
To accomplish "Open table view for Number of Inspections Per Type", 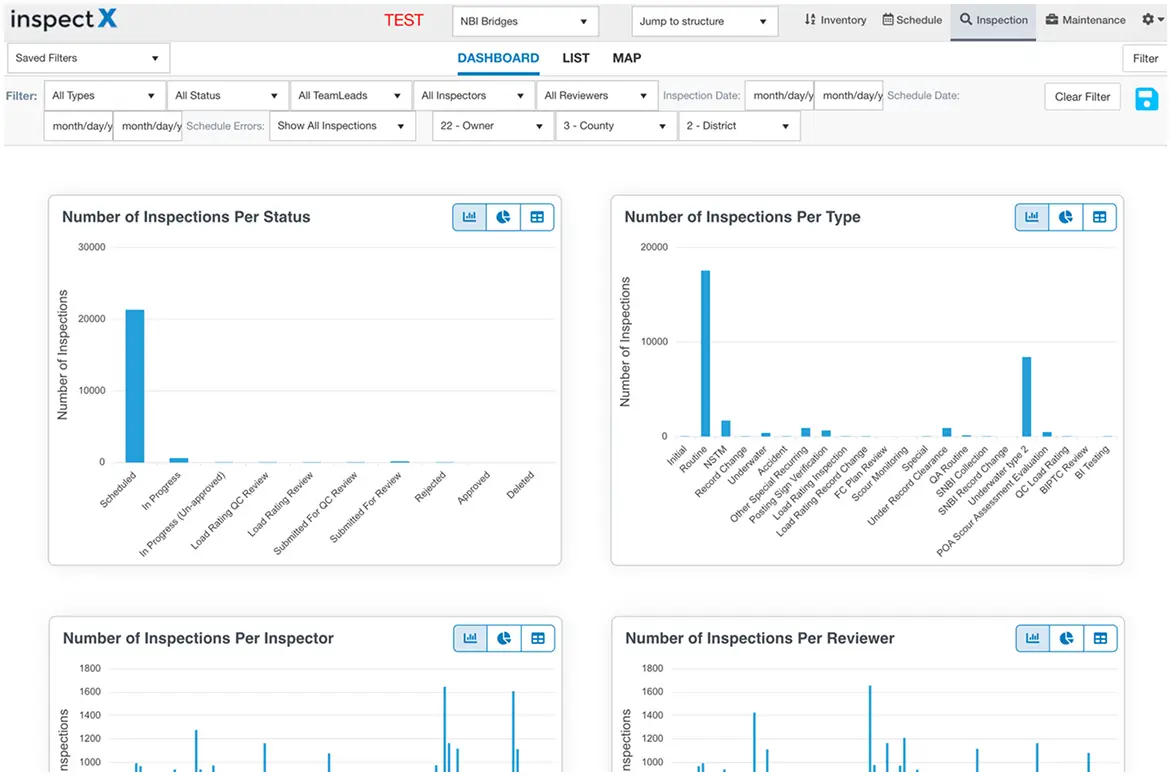I will pos(1099,216).
